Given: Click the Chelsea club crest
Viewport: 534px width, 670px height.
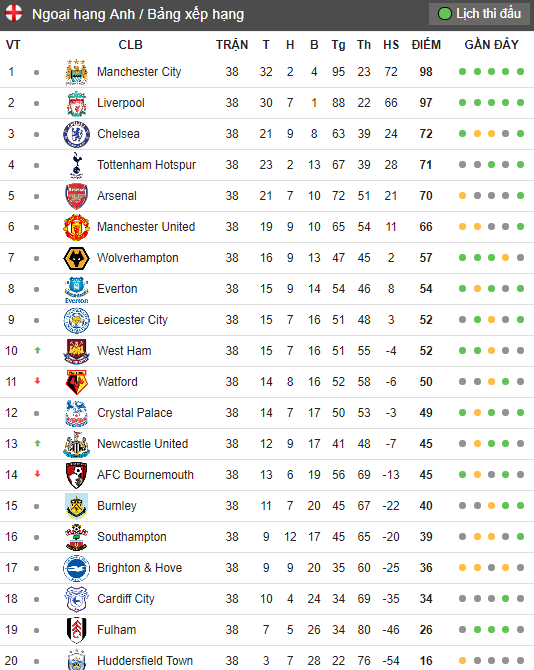Looking at the screenshot, I should pyautogui.click(x=76, y=134).
